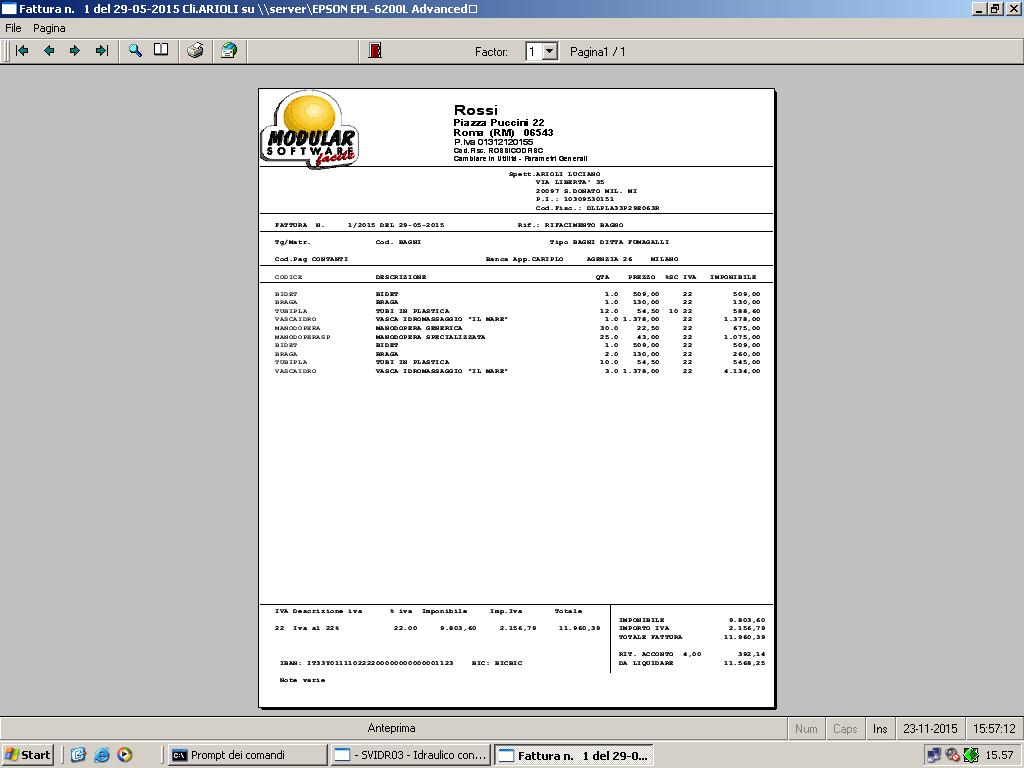Switch to the SVIDR03 Idraulico taskbar window
The image size is (1024, 768).
410,755
